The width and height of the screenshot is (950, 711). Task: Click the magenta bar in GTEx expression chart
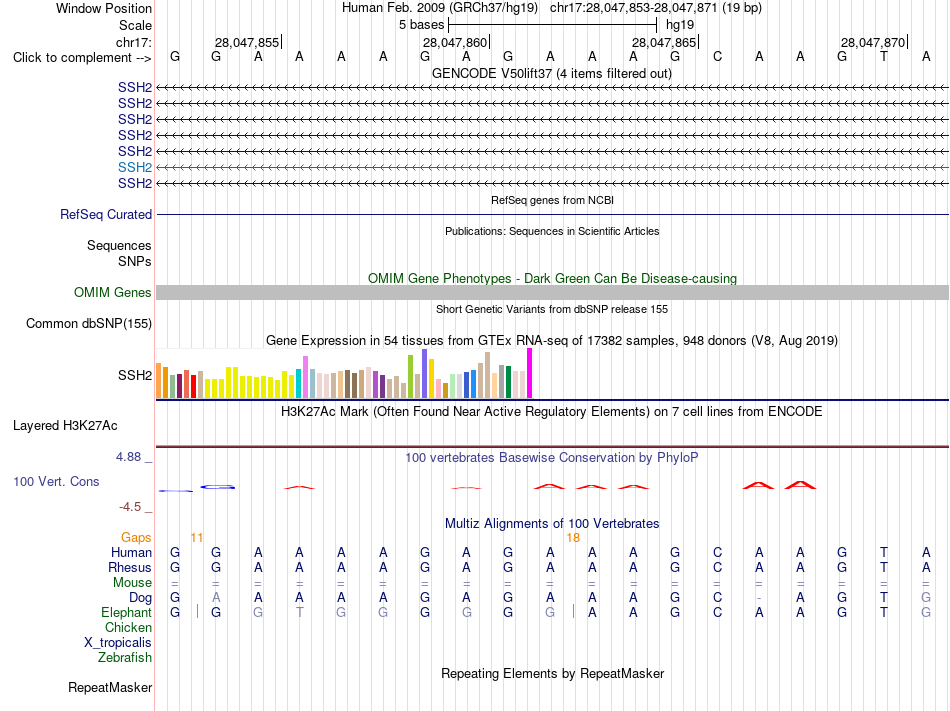click(x=530, y=373)
